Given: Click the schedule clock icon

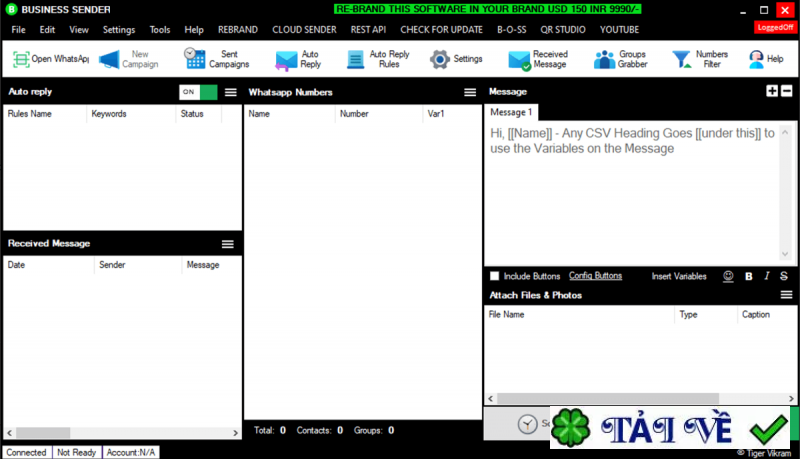Looking at the screenshot, I should tap(528, 424).
